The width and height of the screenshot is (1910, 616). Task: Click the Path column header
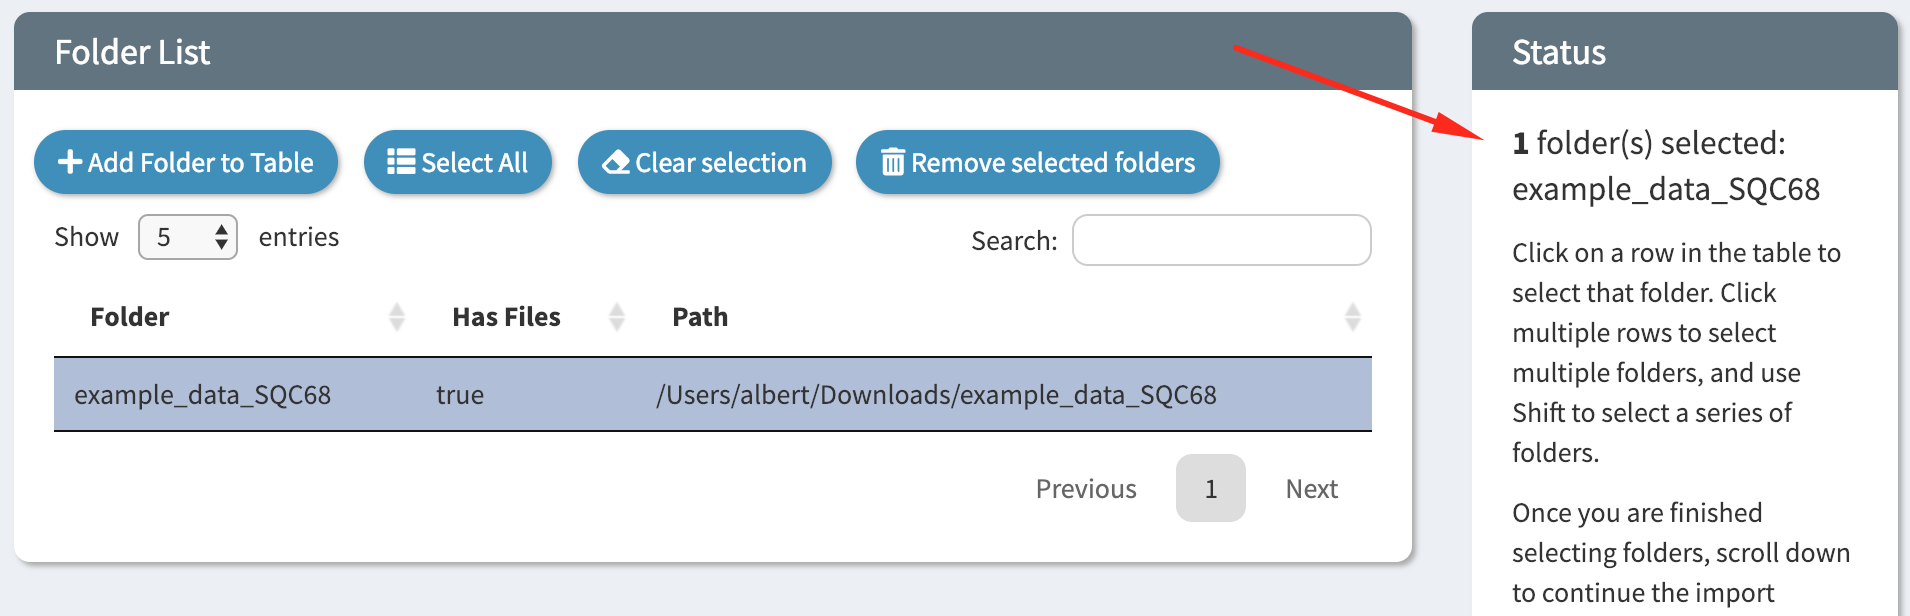click(700, 317)
